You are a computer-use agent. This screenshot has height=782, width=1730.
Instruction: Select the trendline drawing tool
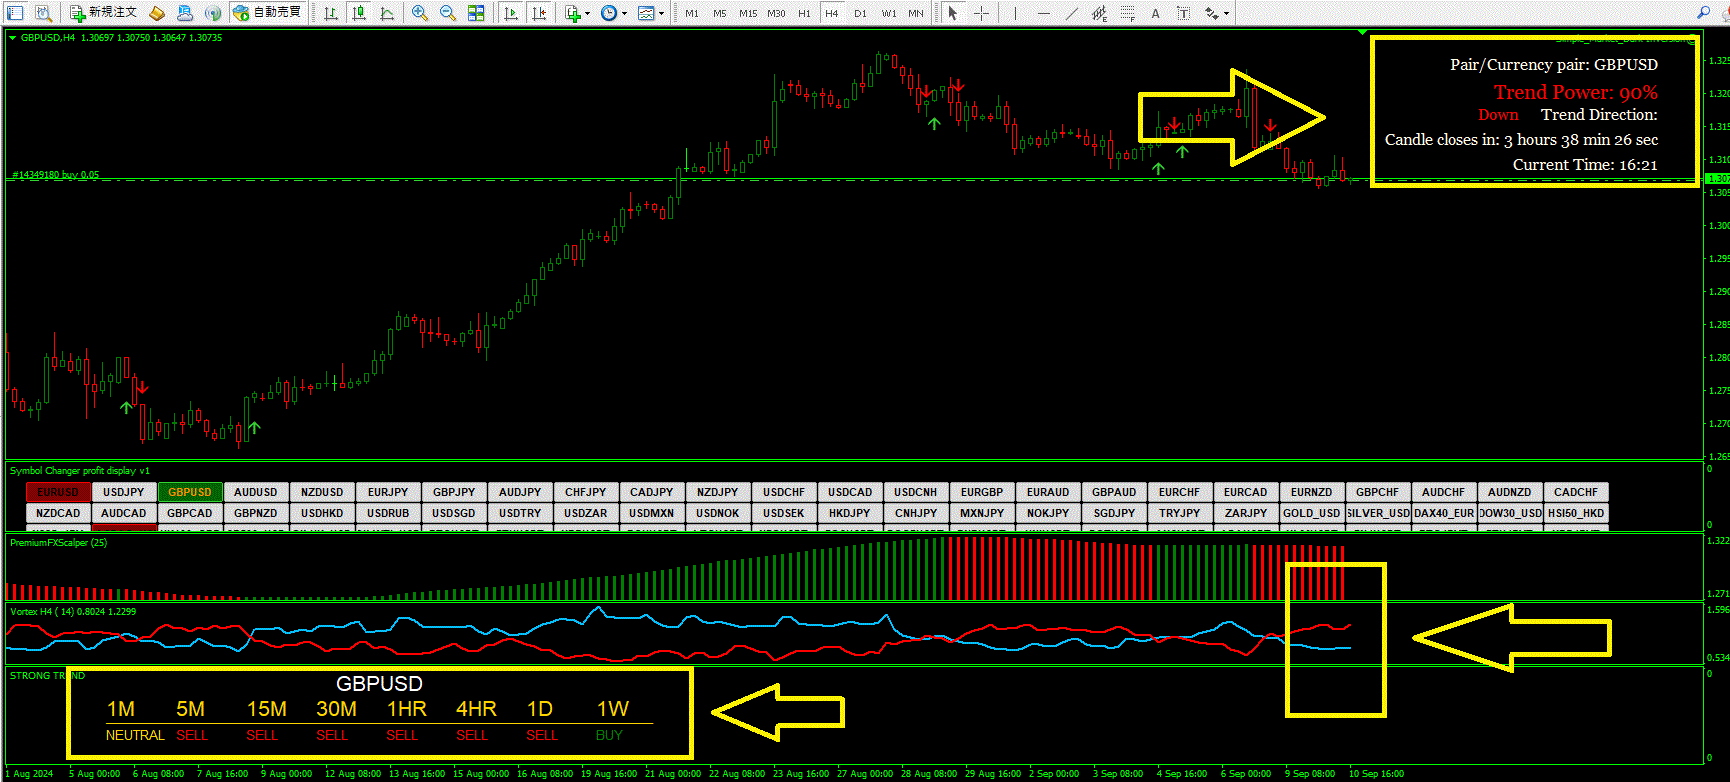click(1071, 13)
